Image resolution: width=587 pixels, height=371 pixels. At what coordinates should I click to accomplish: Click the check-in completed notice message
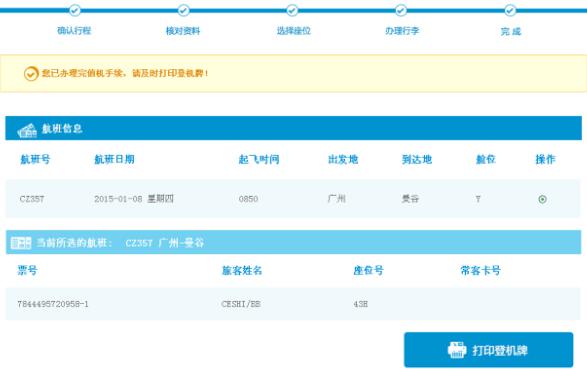coord(125,73)
